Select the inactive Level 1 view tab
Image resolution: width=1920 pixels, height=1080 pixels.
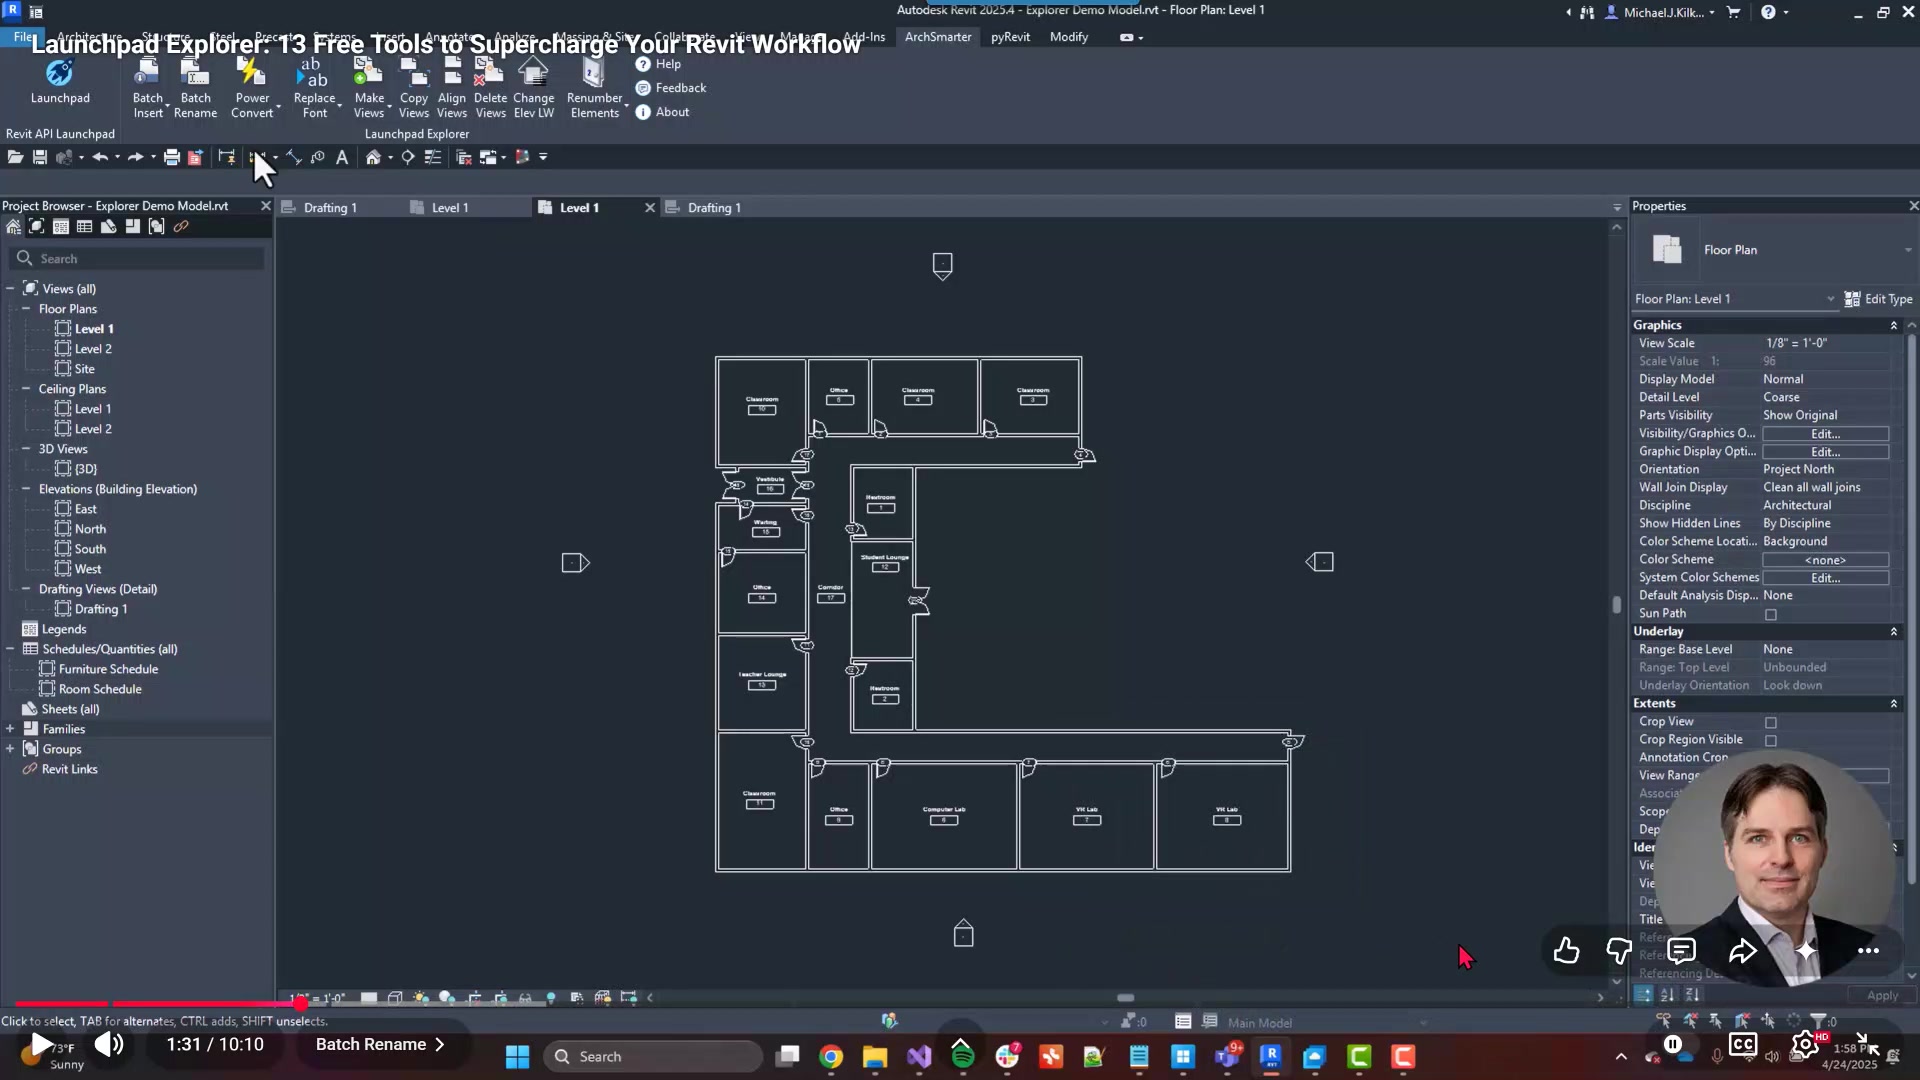click(x=450, y=208)
